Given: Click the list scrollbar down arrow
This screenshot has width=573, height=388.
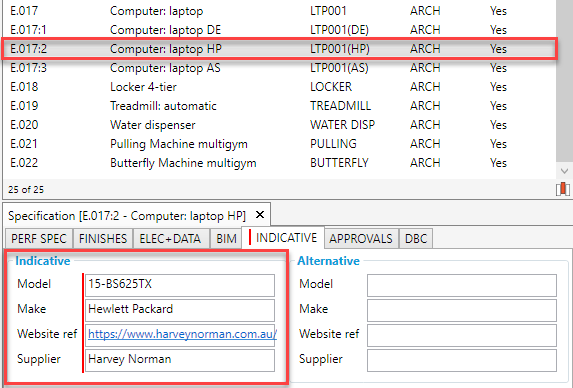Looking at the screenshot, I should pyautogui.click(x=564, y=171).
